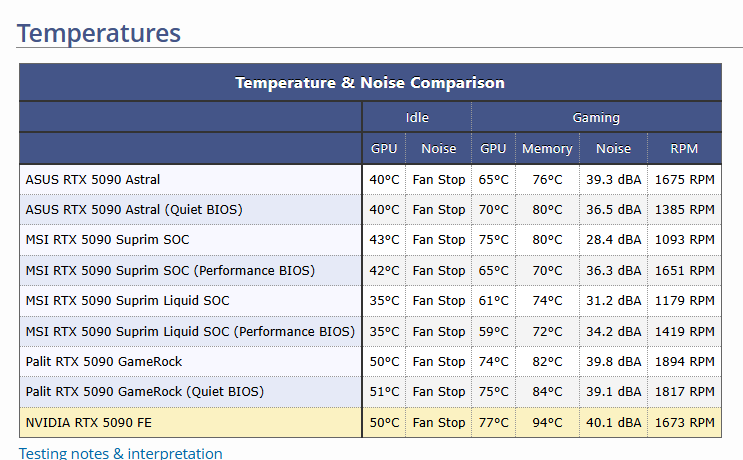Screen dimensions: 743x460
Task: Click the ASUS RTX 5090 Astral (Quiet BIOS) label
Action: coord(134,210)
